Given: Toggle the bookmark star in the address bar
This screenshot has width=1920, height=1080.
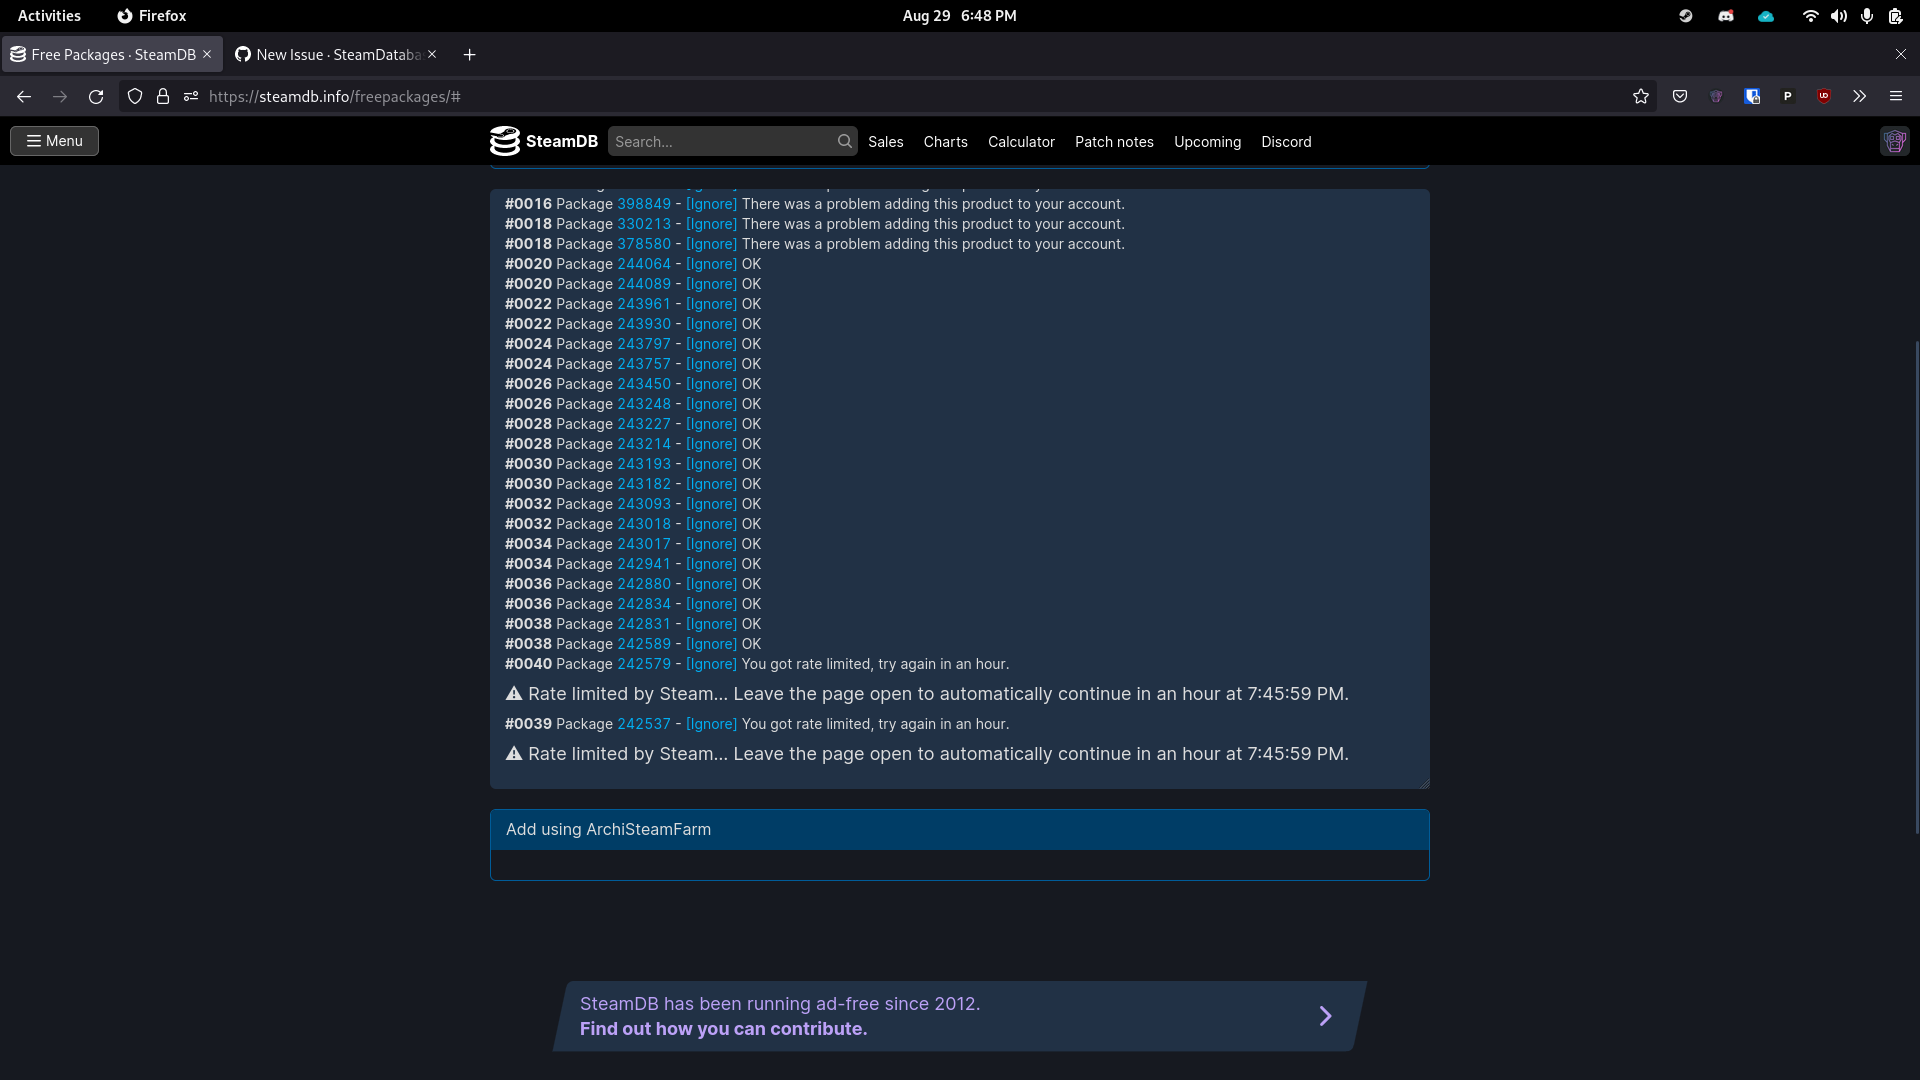Looking at the screenshot, I should 1641,96.
